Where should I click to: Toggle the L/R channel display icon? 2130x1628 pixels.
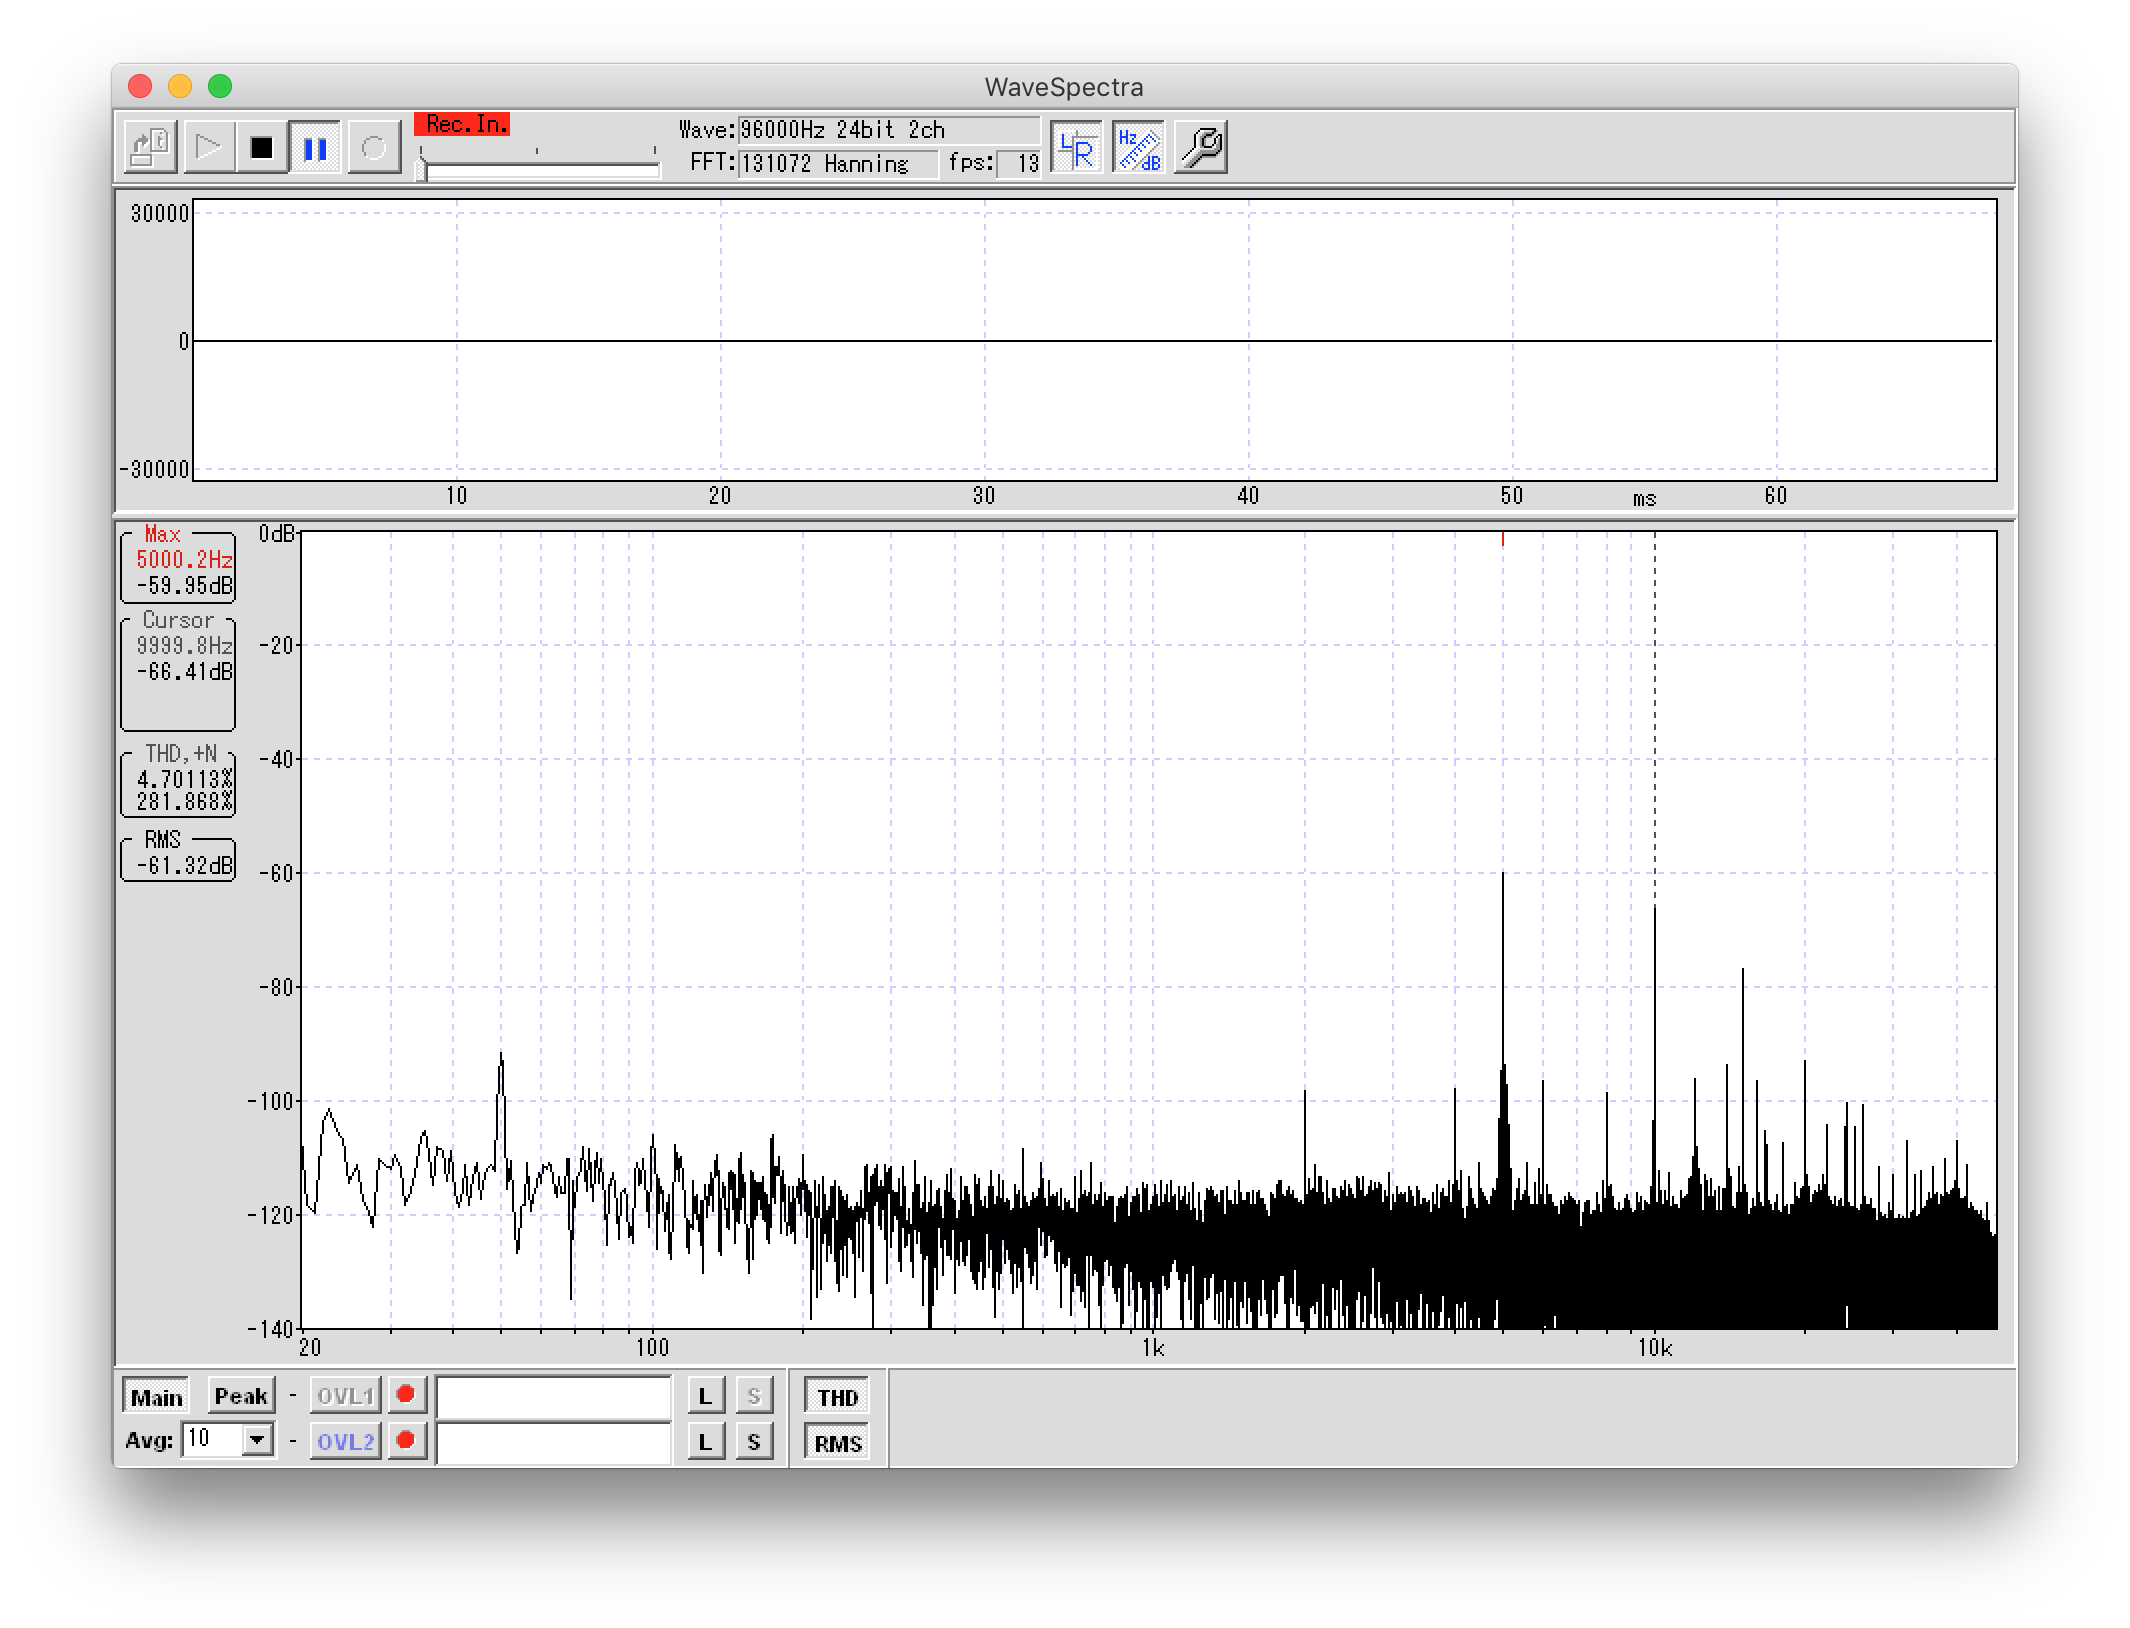pos(1076,148)
